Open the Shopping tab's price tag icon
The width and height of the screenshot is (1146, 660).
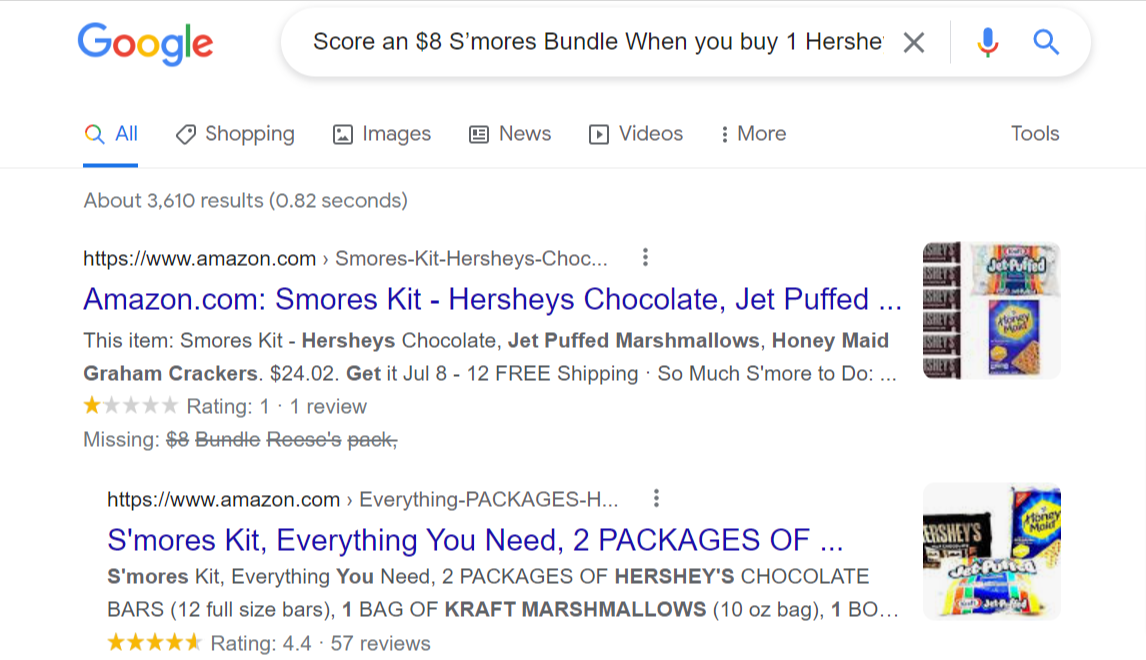click(186, 133)
